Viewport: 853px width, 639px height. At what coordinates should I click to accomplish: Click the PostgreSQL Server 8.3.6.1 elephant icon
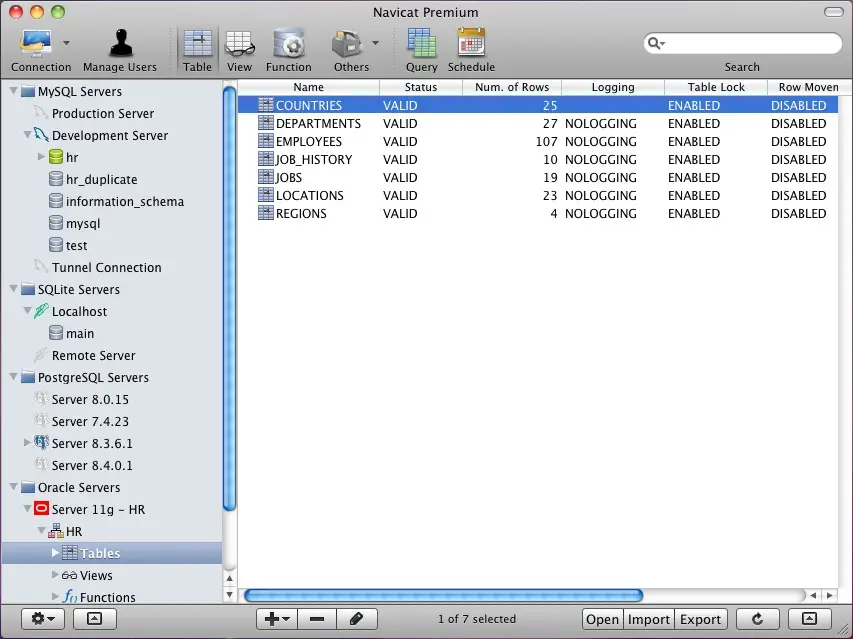coord(41,443)
